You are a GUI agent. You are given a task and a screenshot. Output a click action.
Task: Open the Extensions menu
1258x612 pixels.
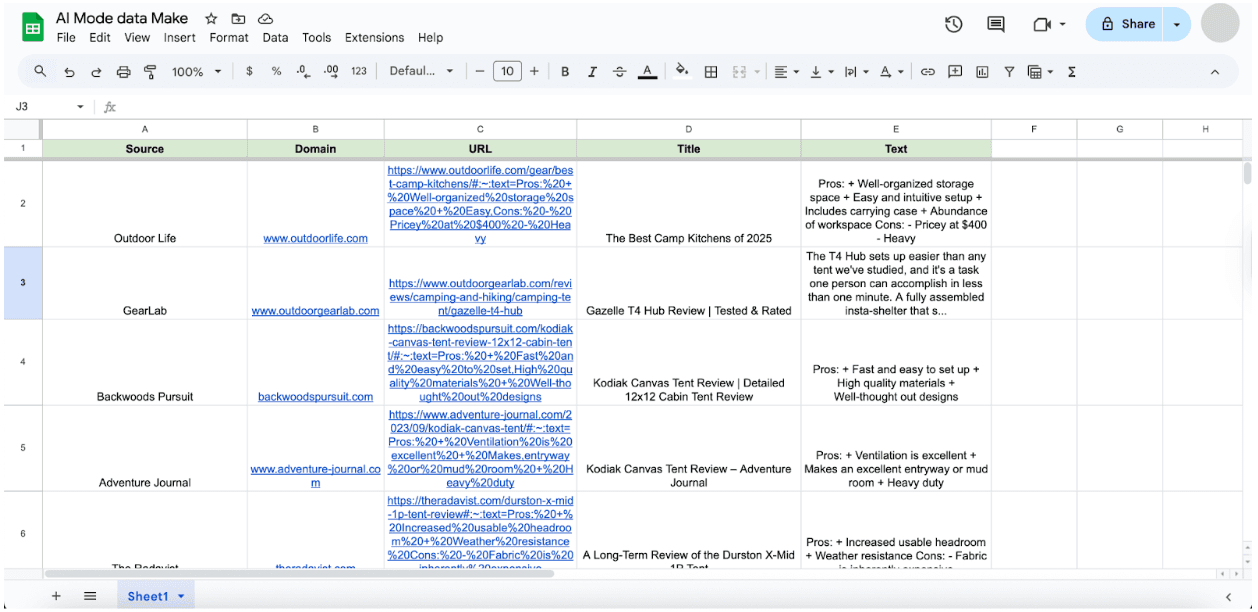tap(374, 38)
